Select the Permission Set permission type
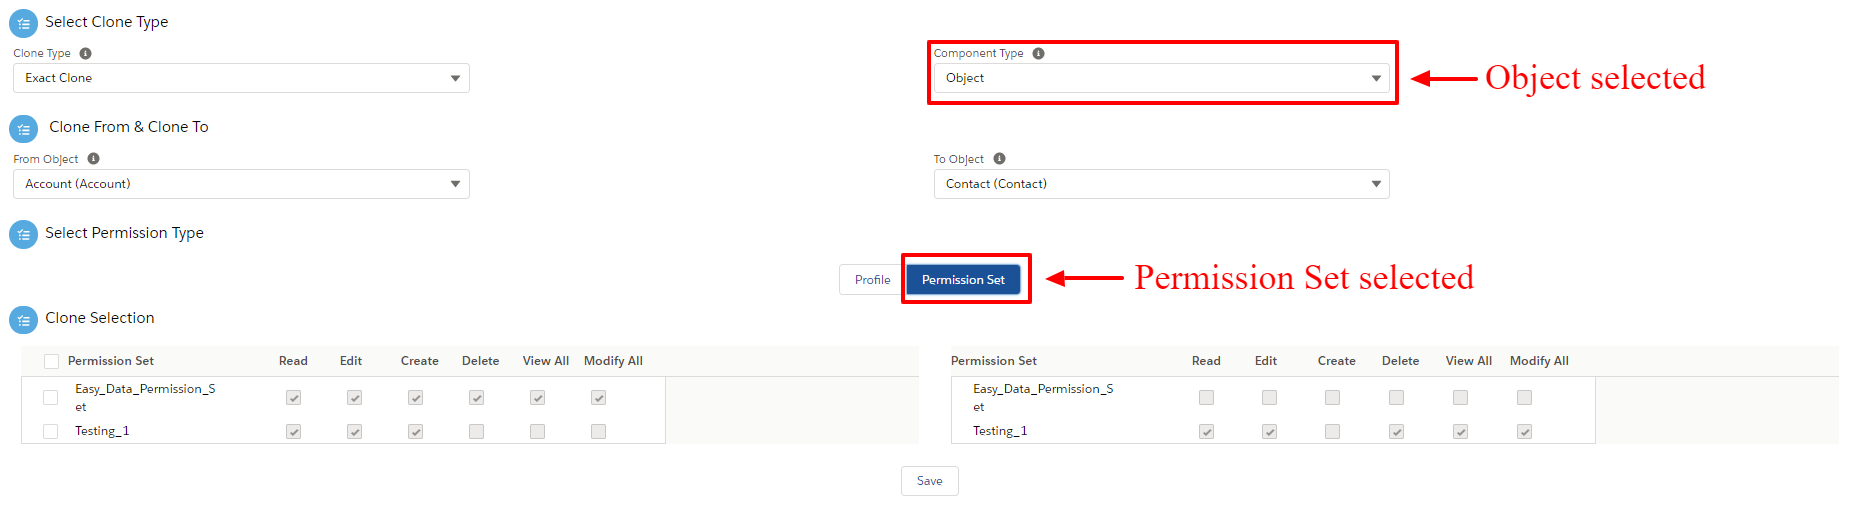 pyautogui.click(x=963, y=280)
